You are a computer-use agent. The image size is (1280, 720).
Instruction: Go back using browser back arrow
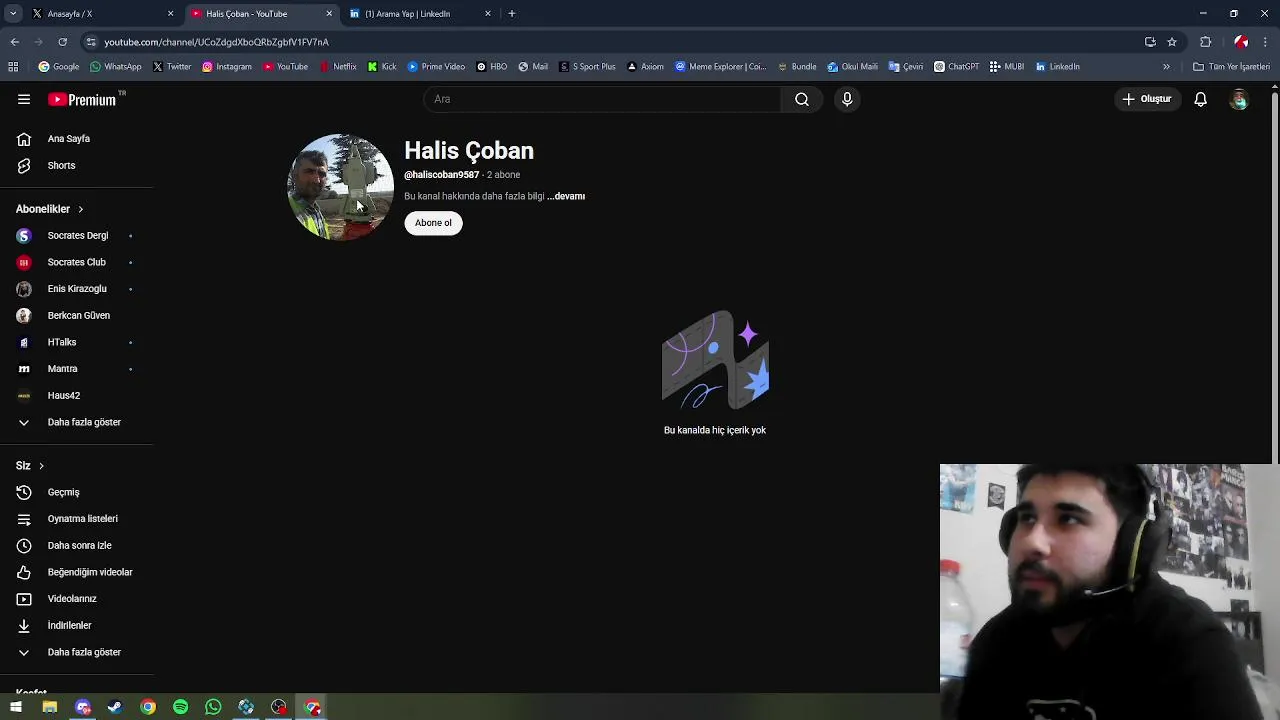[15, 42]
